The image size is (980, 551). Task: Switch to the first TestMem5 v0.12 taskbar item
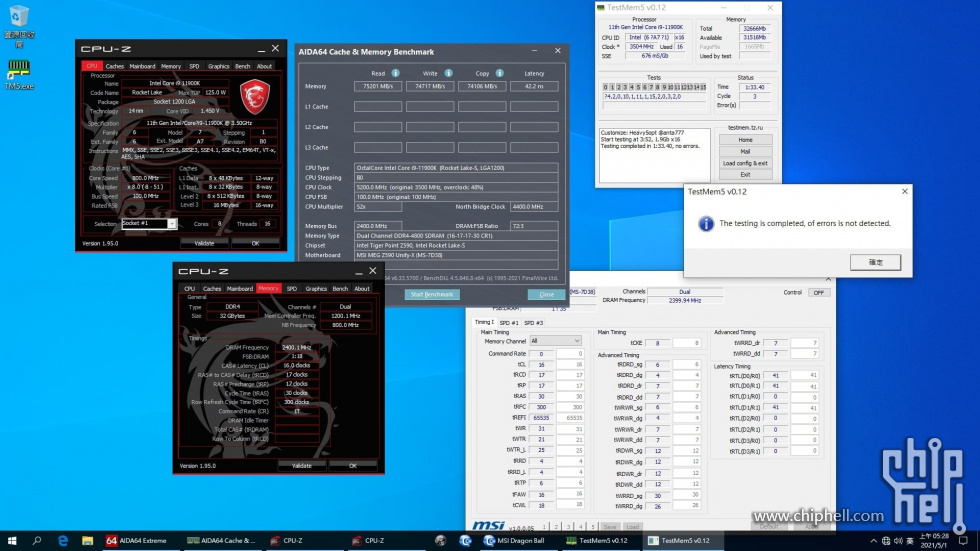click(597, 540)
